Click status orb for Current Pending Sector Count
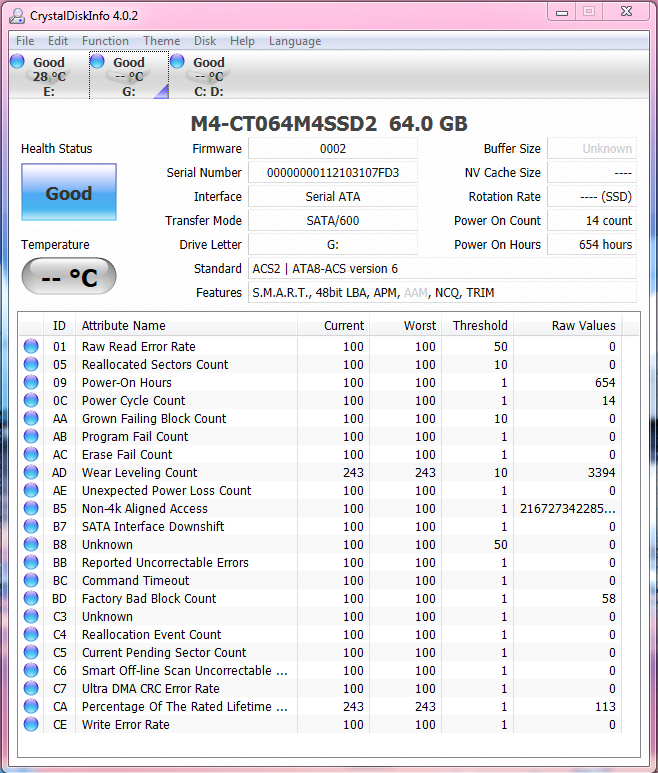This screenshot has height=773, width=658. click(31, 652)
